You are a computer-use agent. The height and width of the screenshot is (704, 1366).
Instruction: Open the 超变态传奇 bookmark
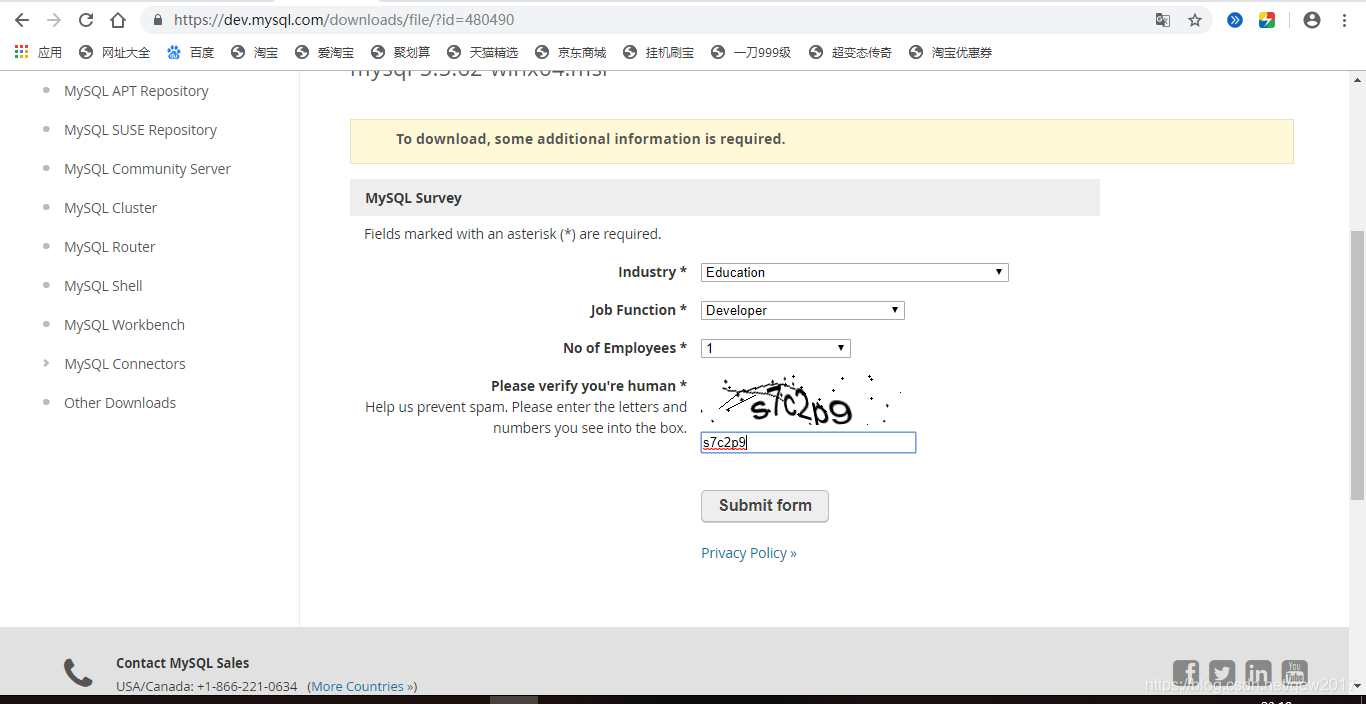click(x=850, y=52)
